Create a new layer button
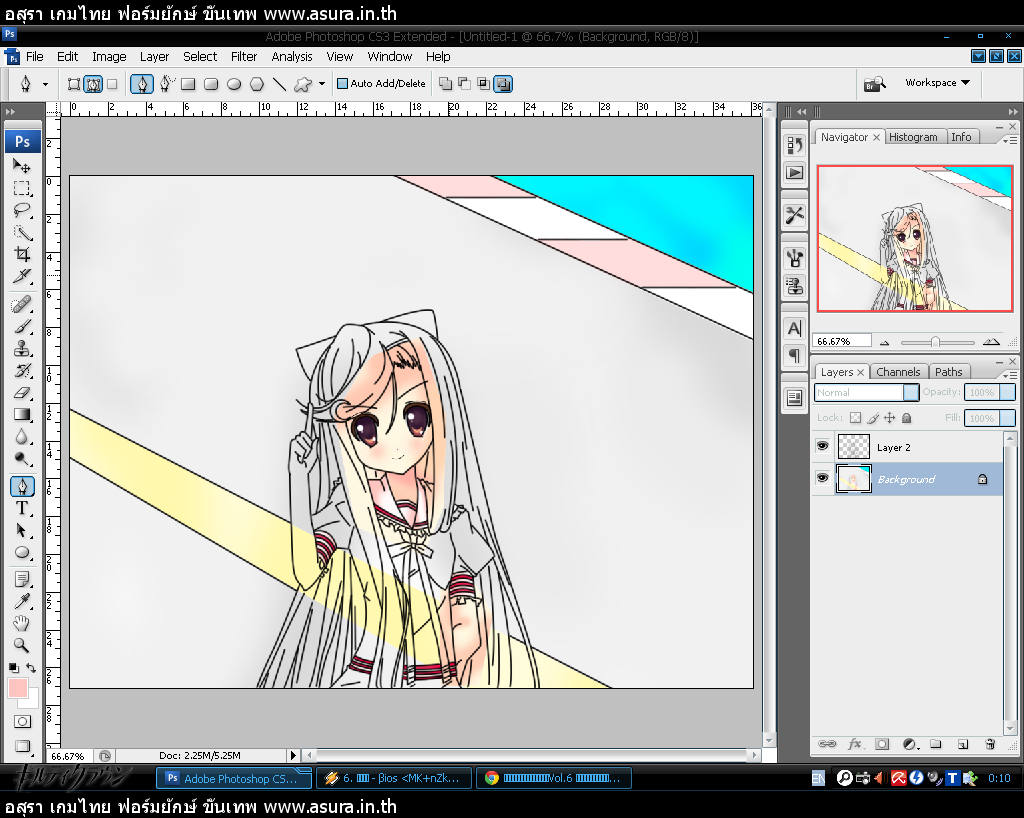 [963, 744]
